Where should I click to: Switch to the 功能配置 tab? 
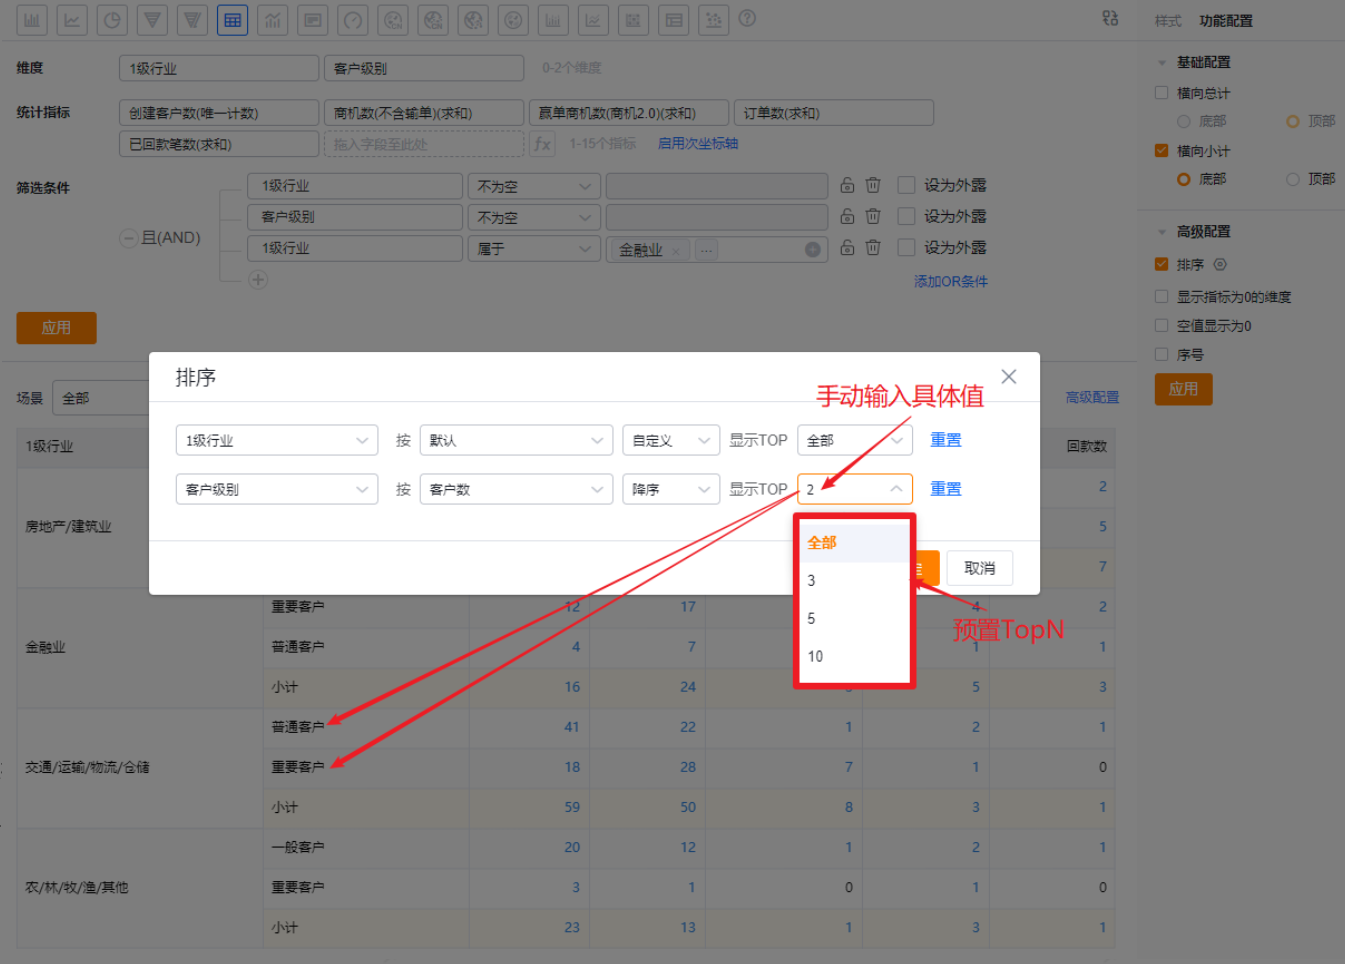1226,21
